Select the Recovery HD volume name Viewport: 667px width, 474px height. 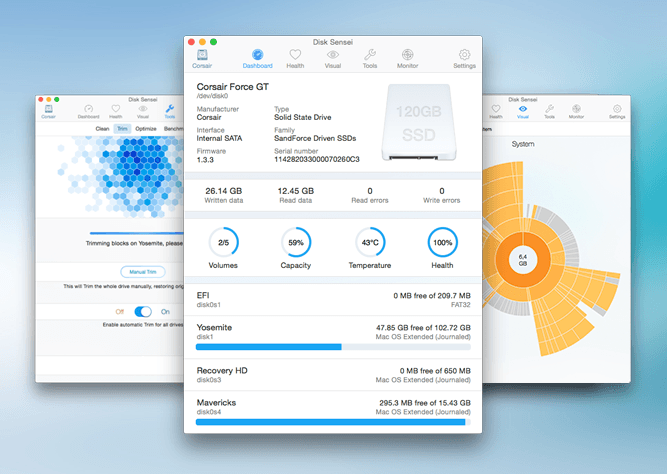(222, 370)
